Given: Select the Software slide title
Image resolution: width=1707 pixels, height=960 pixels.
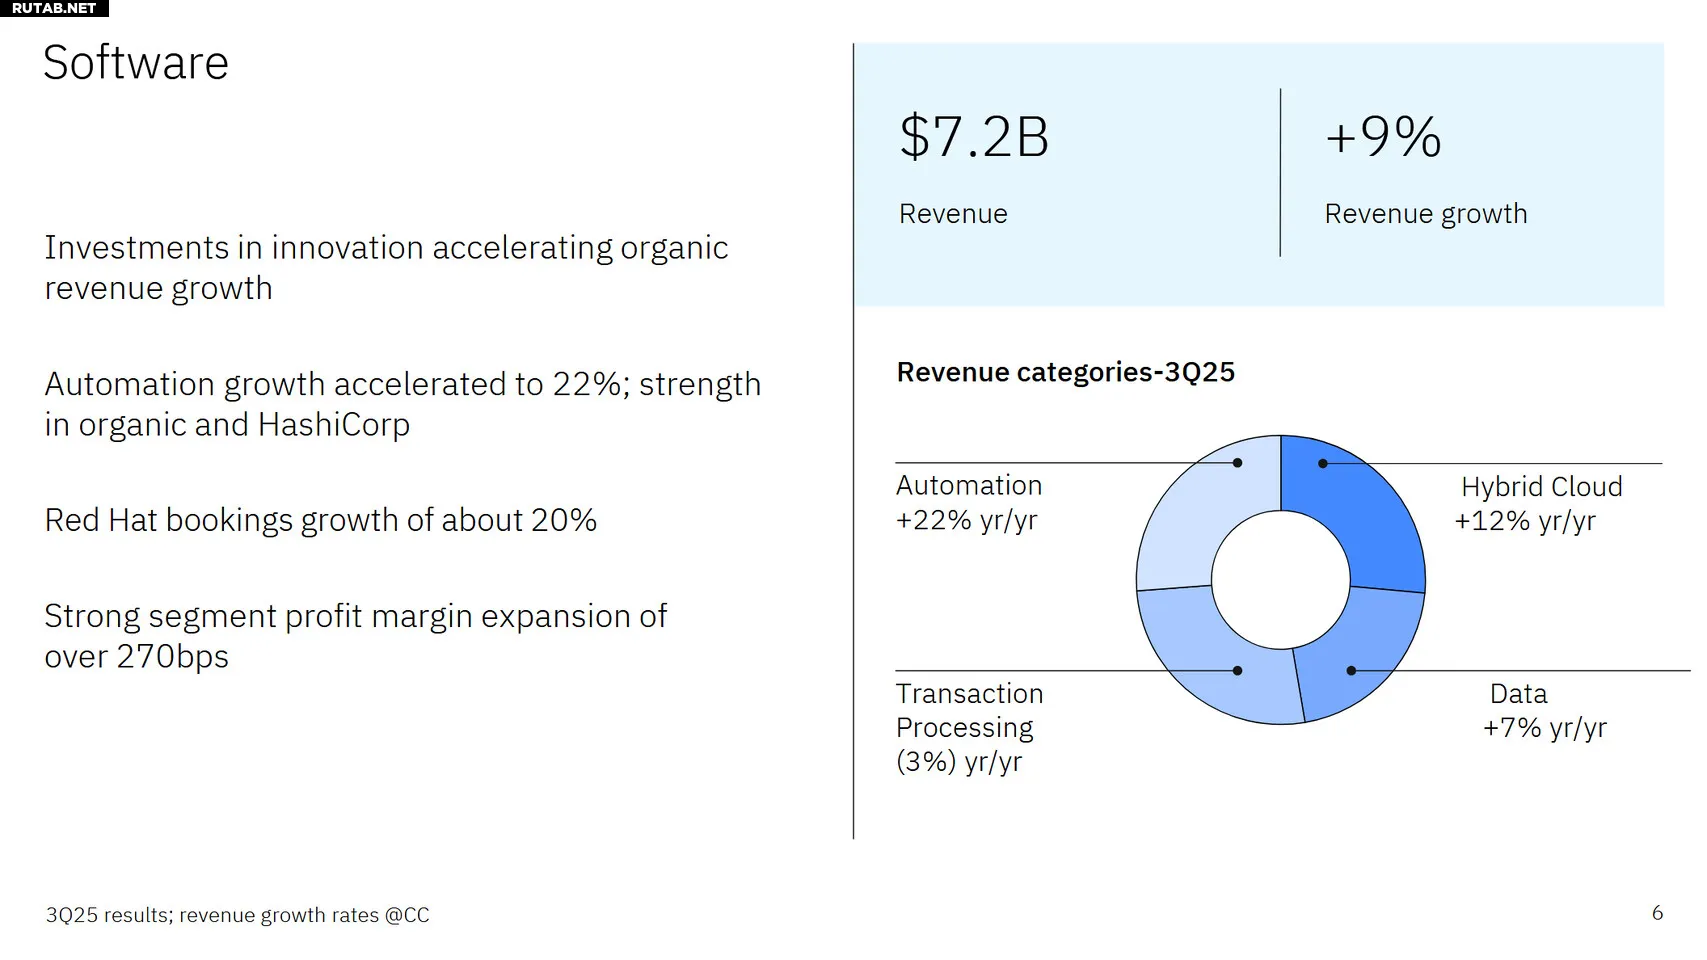Looking at the screenshot, I should (x=136, y=63).
